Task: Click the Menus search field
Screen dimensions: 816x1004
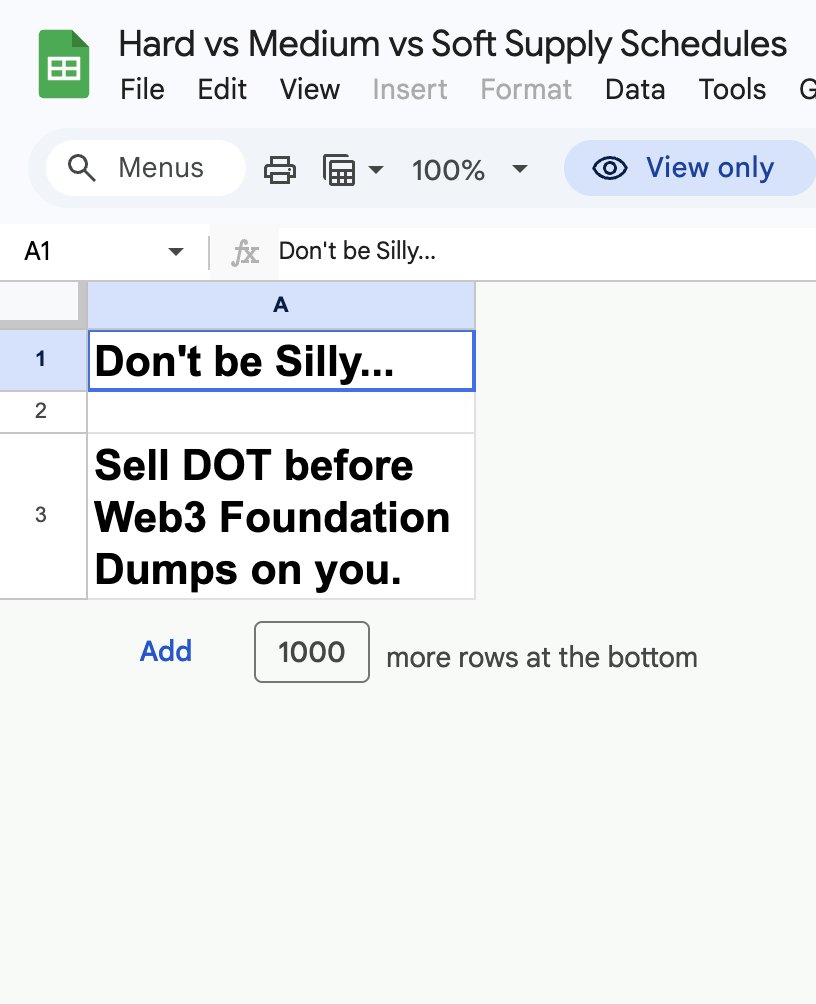Action: [x=146, y=168]
